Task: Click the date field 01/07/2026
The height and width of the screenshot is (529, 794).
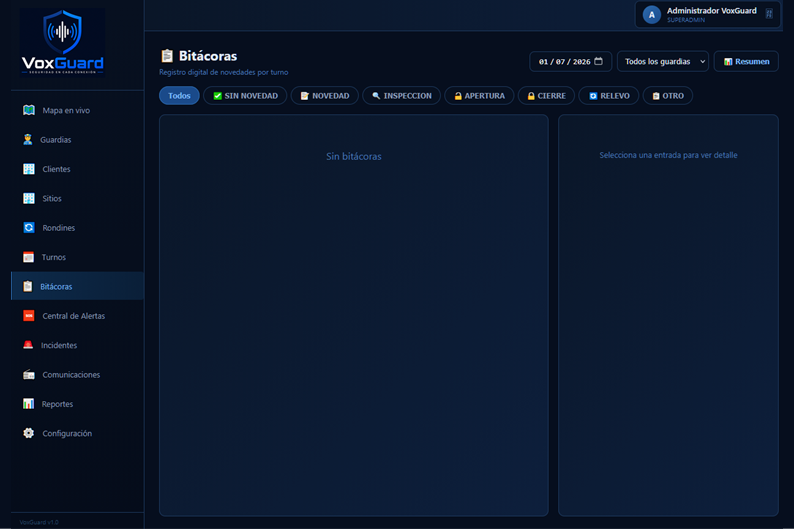Action: pyautogui.click(x=571, y=61)
